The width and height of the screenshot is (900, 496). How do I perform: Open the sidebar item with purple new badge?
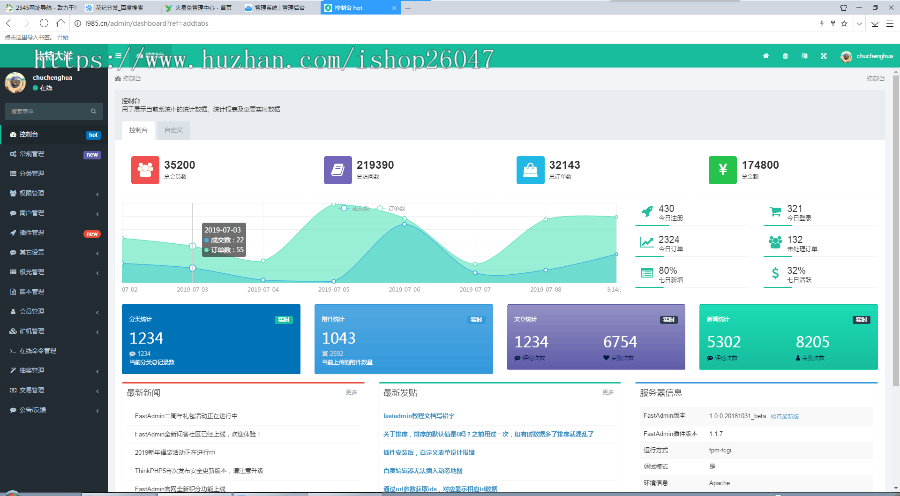(x=54, y=154)
